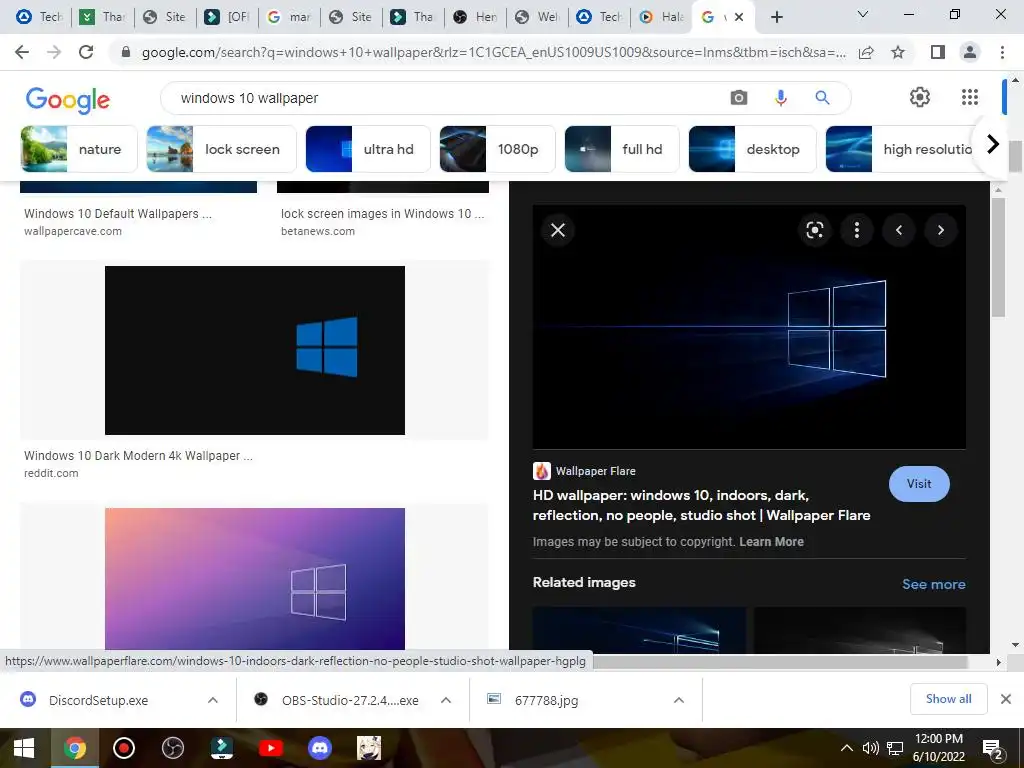Go to previous image in preview
Viewport: 1024px width, 768px height.
click(x=899, y=230)
